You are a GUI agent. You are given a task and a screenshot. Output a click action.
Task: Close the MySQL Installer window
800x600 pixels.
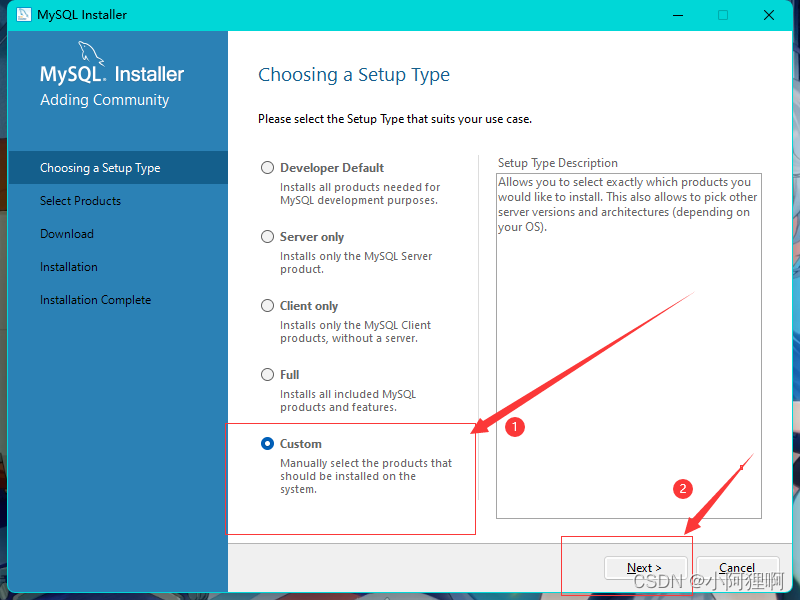tap(769, 15)
